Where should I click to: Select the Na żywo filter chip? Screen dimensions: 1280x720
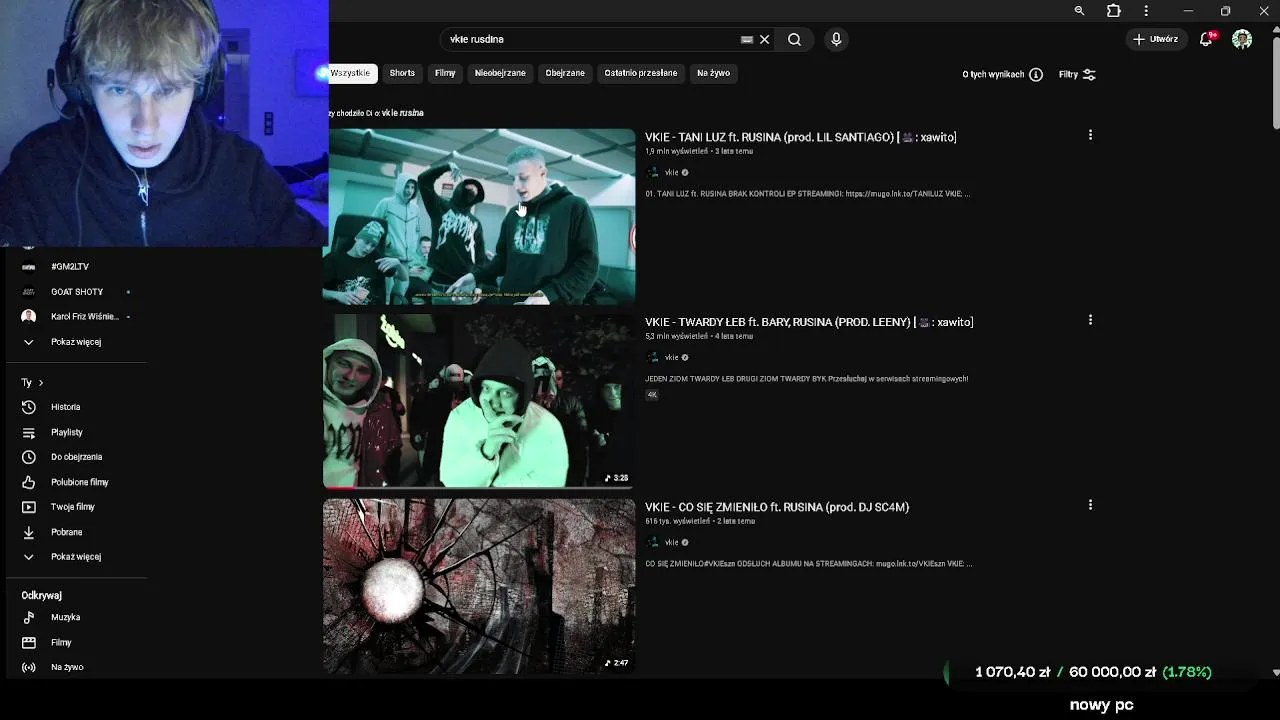point(713,73)
